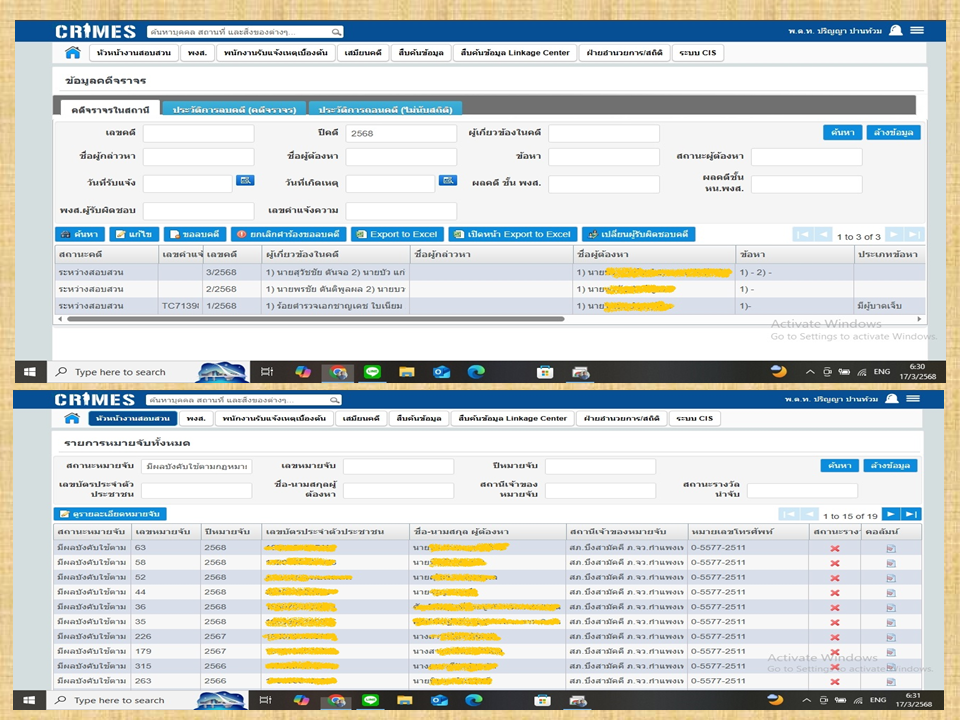The height and width of the screenshot is (720, 960).
Task: Click the document icon for warrant number 63
Action: coord(890,548)
